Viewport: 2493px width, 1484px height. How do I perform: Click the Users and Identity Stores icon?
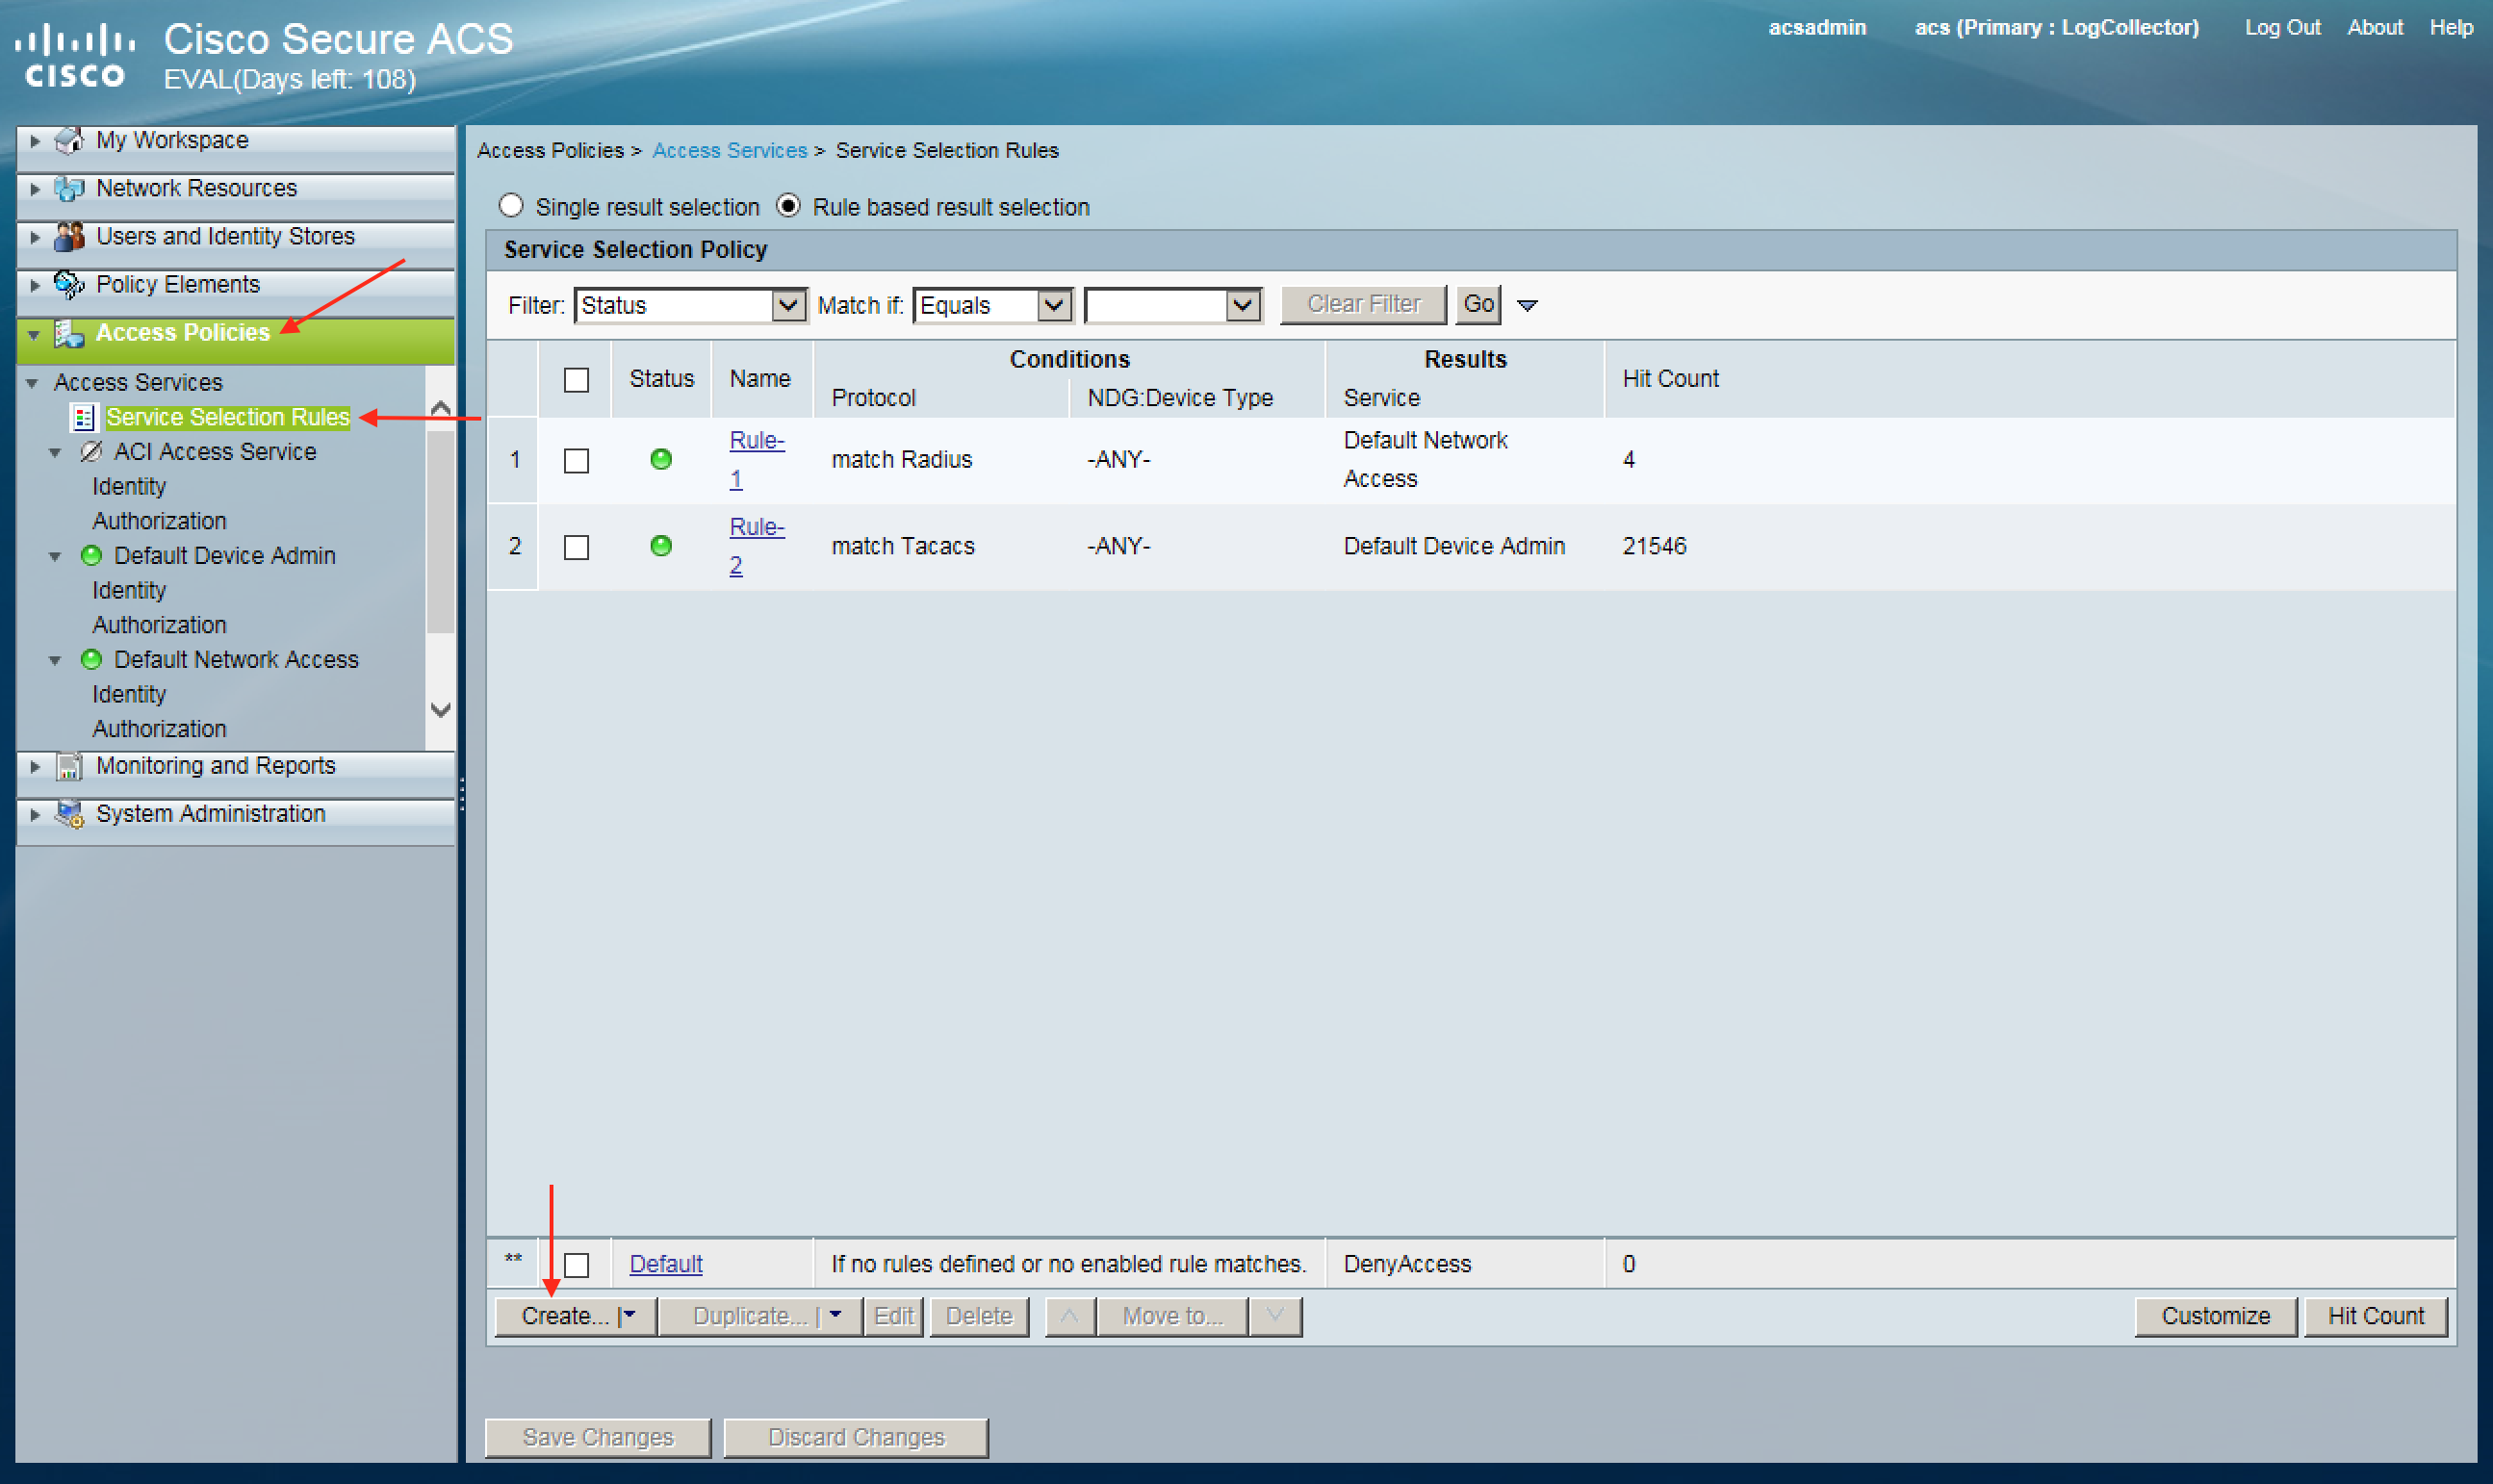pyautogui.click(x=69, y=237)
